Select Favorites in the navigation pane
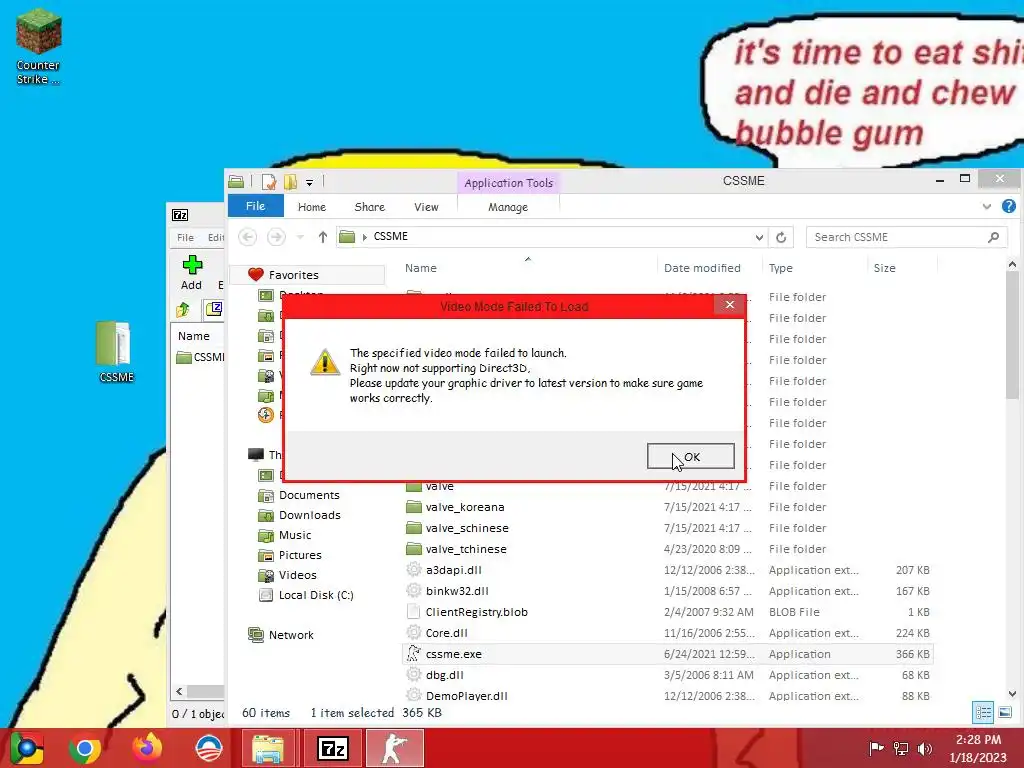The image size is (1024, 768). point(293,275)
